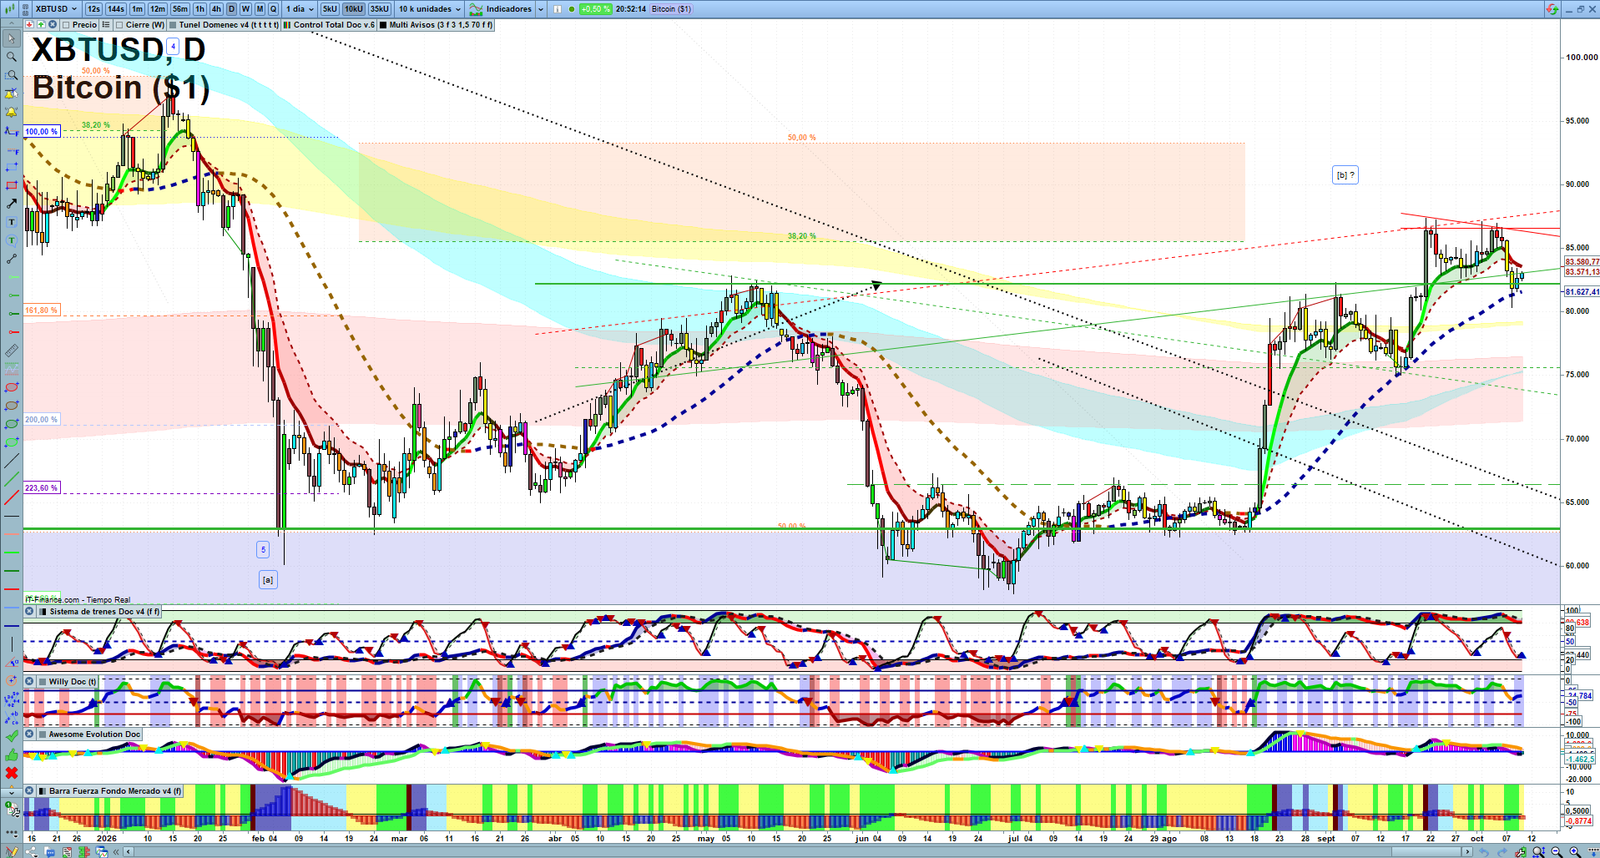
Task: Close the Awesome Evolution Doc panel
Action: coord(29,734)
